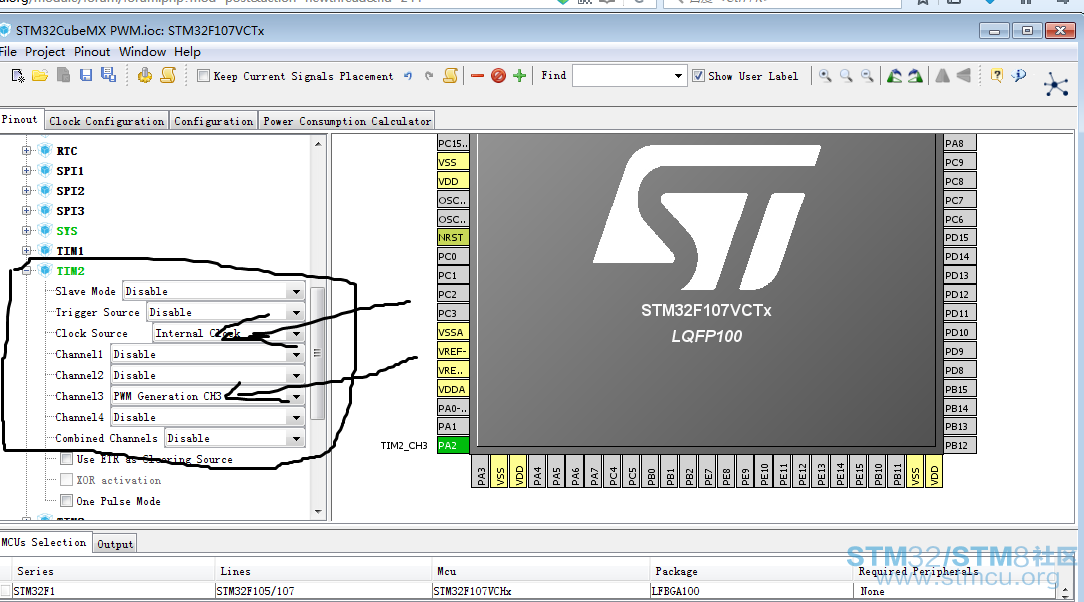
Task: Click the green PA2 pin
Action: coord(453,445)
